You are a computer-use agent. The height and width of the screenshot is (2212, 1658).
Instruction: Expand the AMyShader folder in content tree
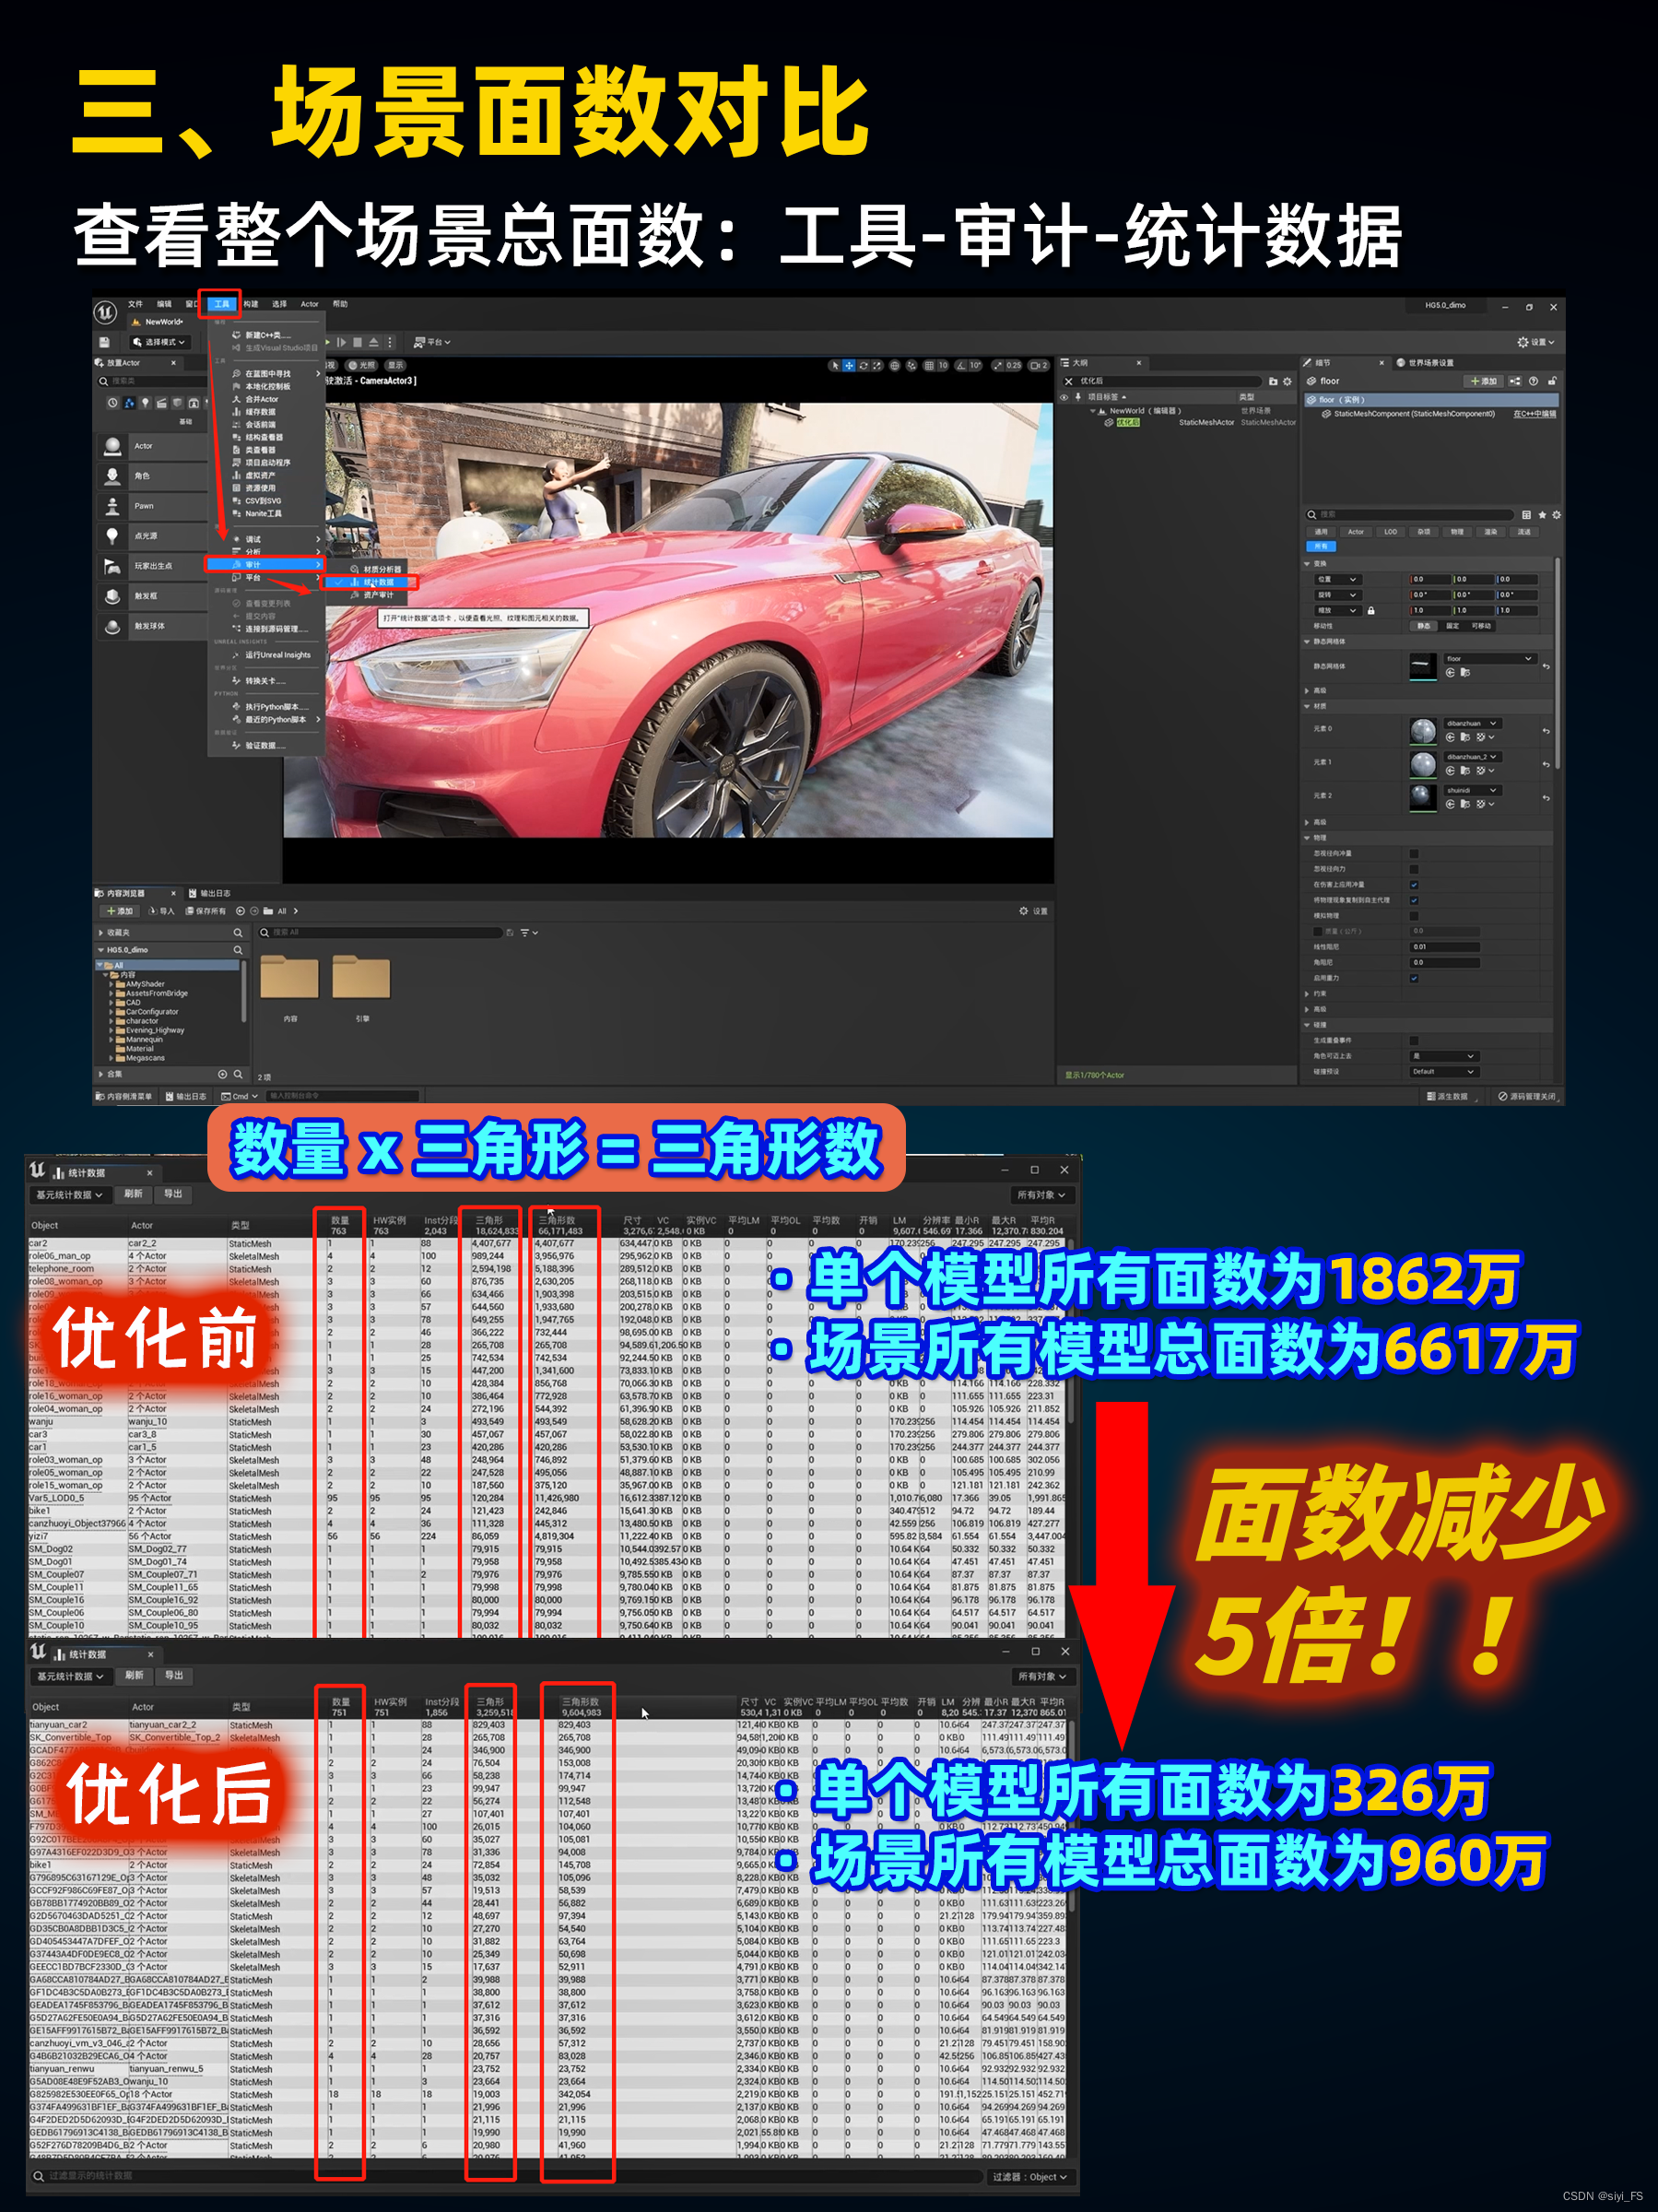tap(111, 984)
